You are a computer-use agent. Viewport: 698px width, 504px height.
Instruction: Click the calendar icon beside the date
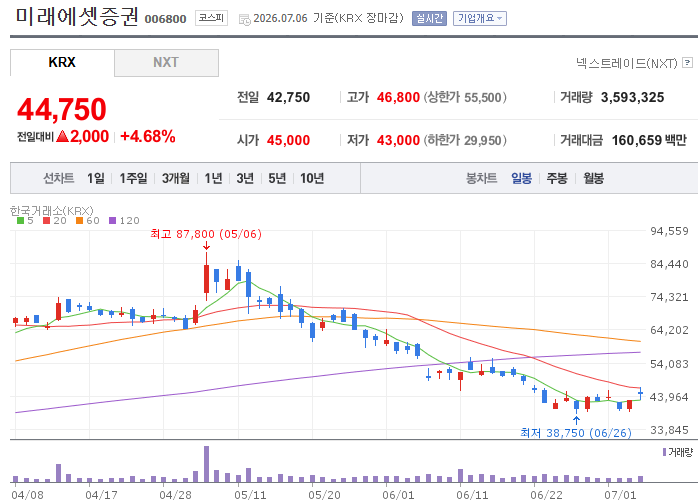tap(244, 20)
